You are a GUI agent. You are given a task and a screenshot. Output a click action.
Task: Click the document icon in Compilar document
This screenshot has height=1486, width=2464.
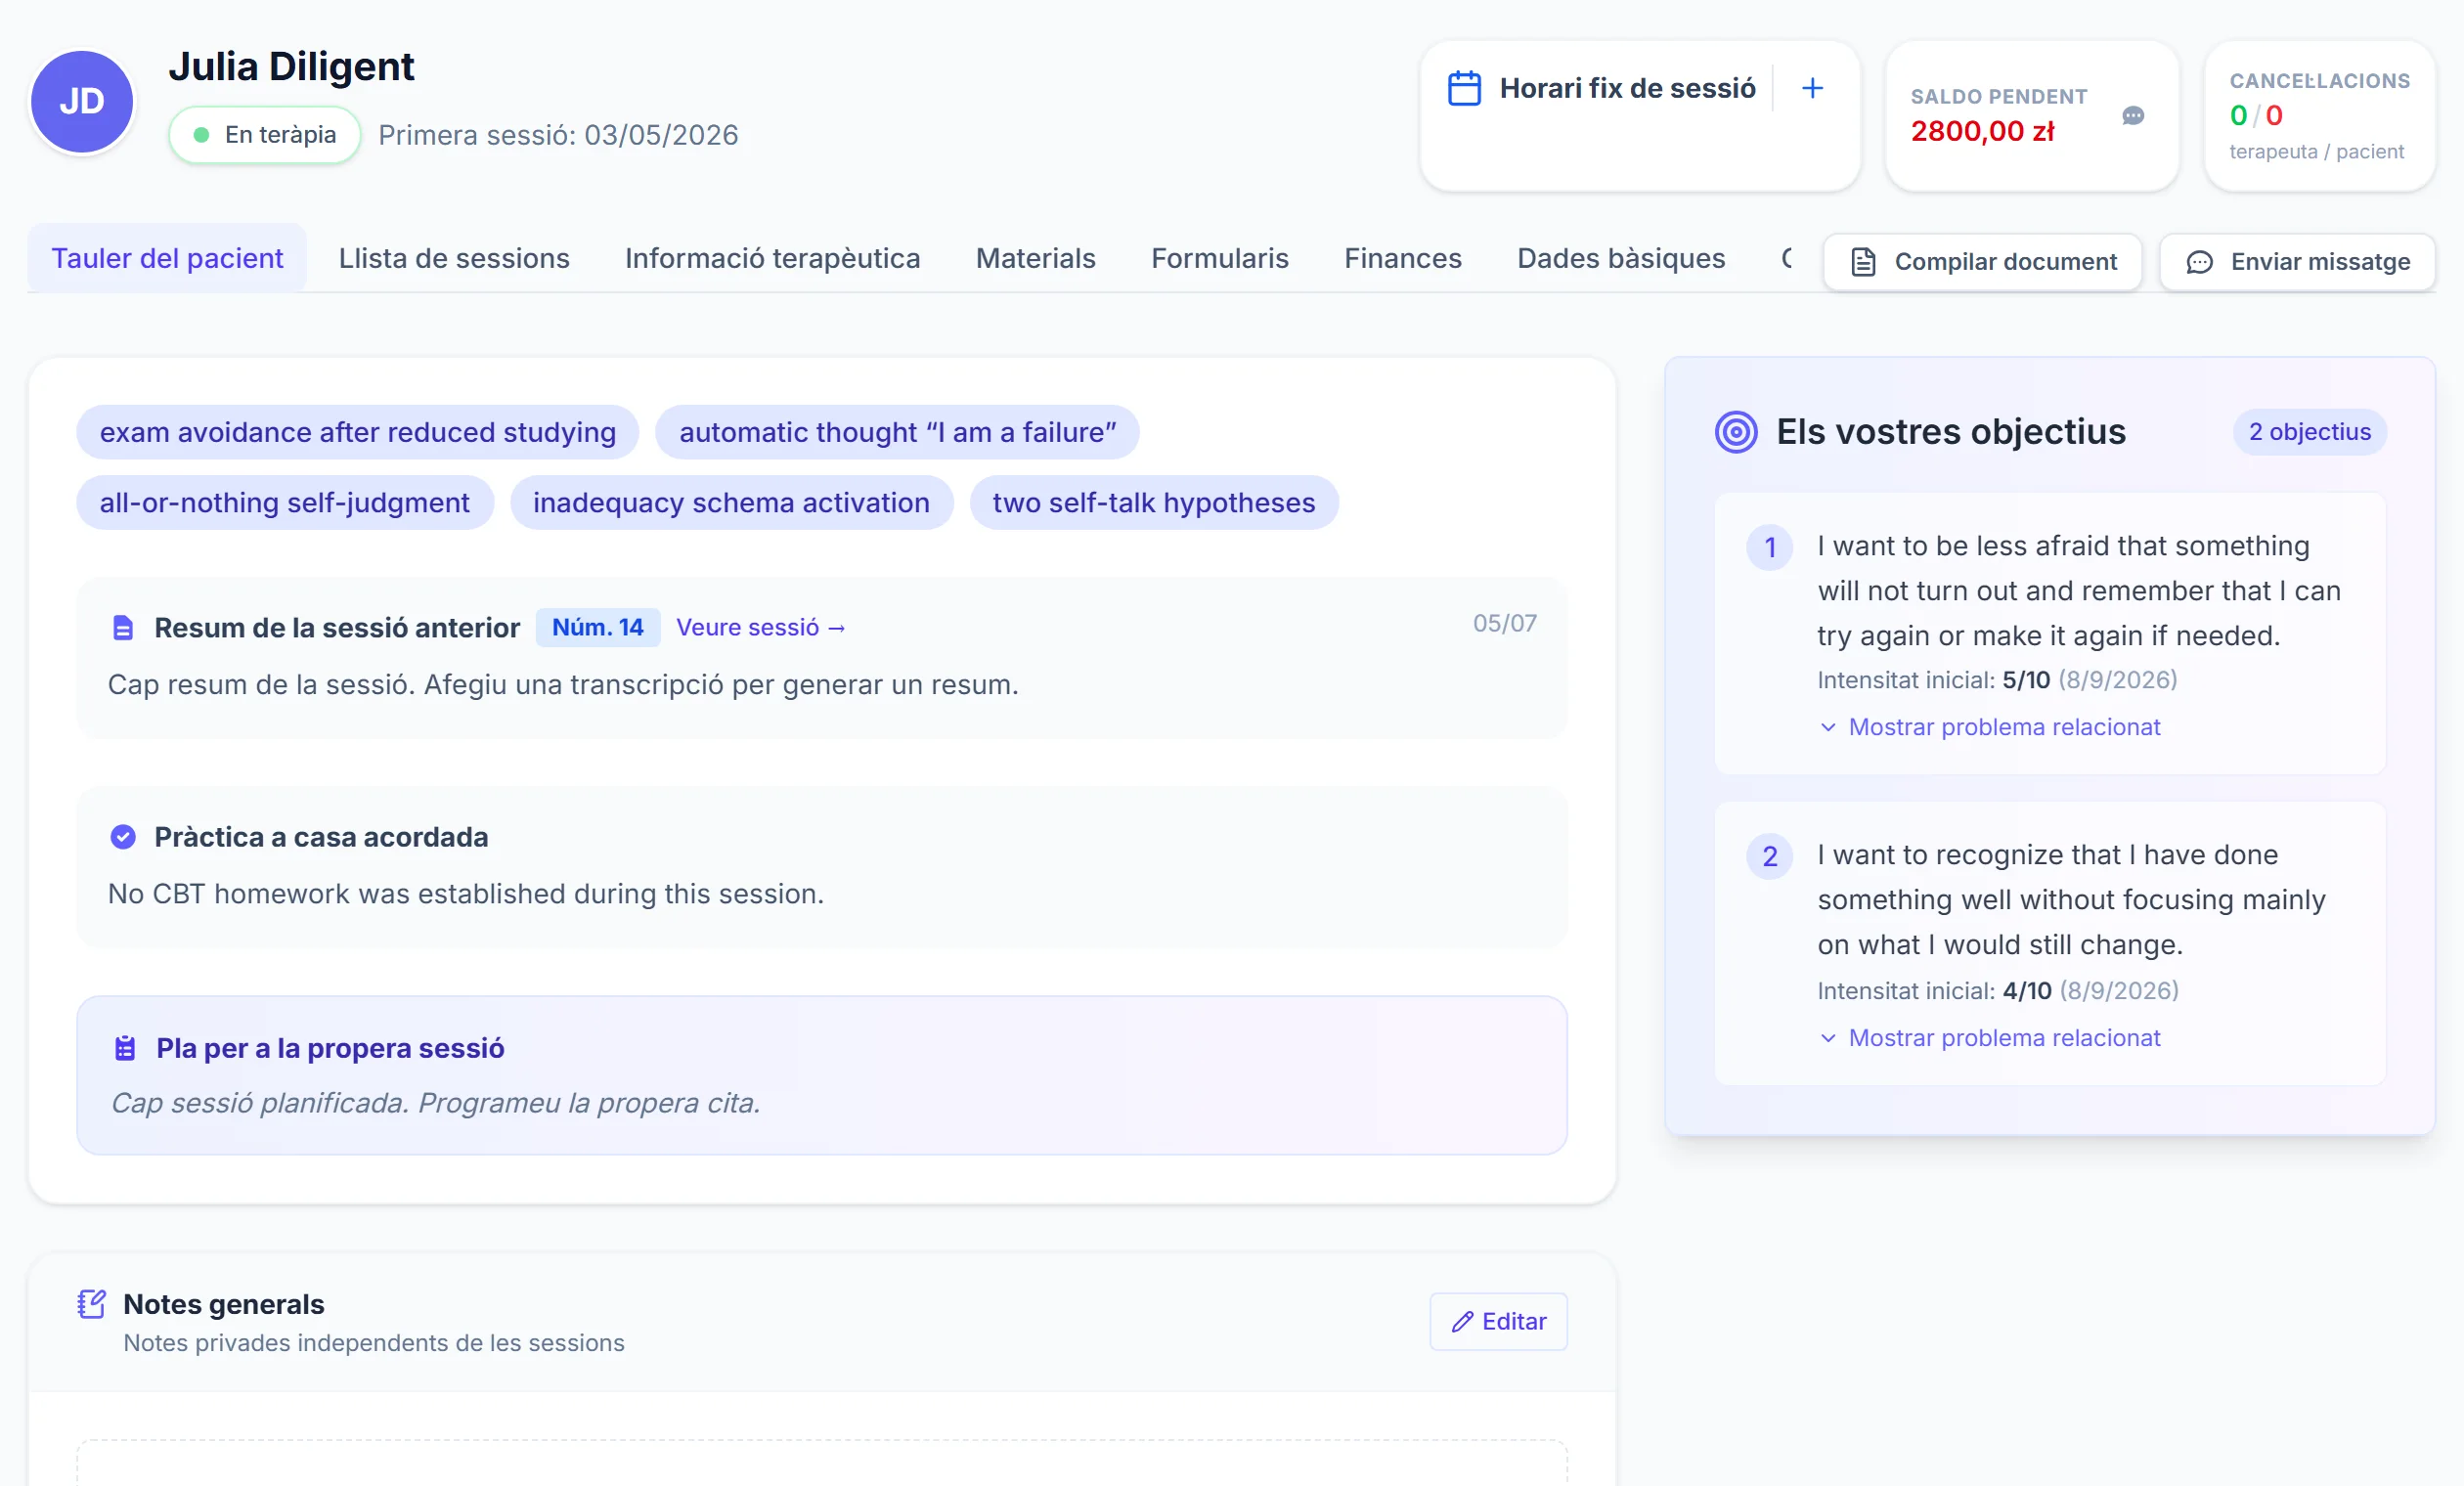pyautogui.click(x=1863, y=262)
